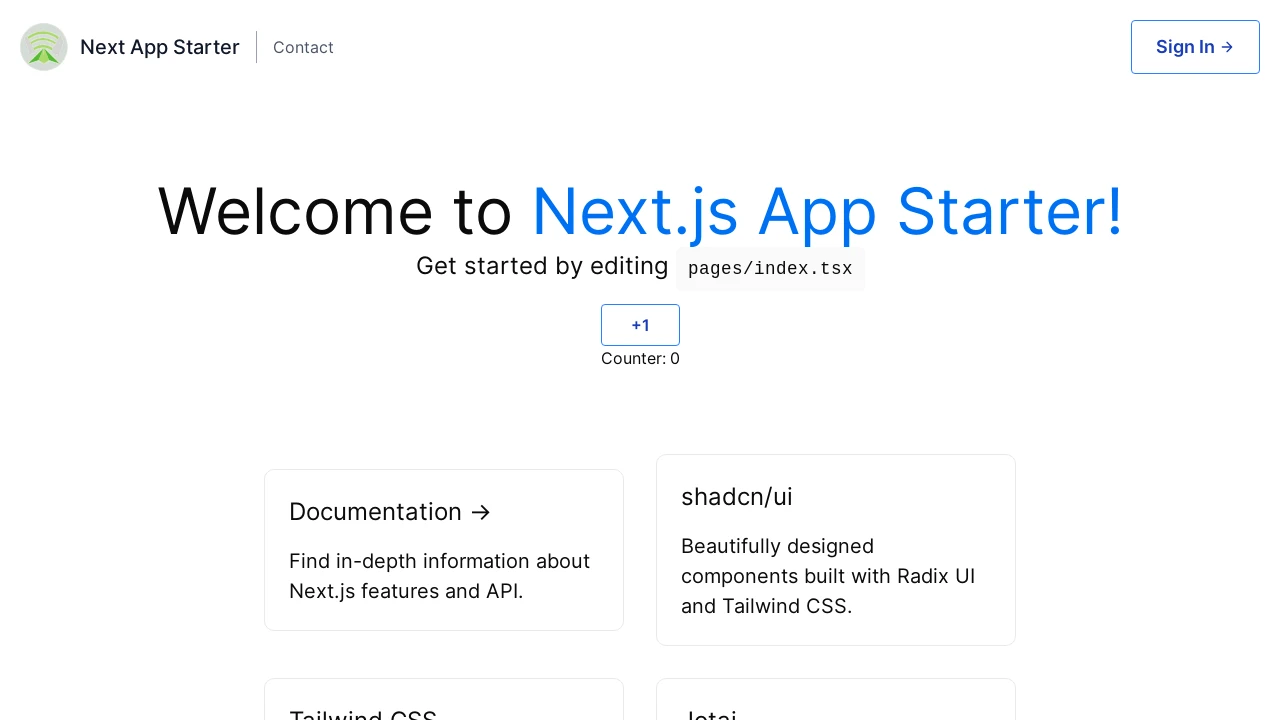Increment counter with the +1 button
The image size is (1280, 720).
[640, 325]
